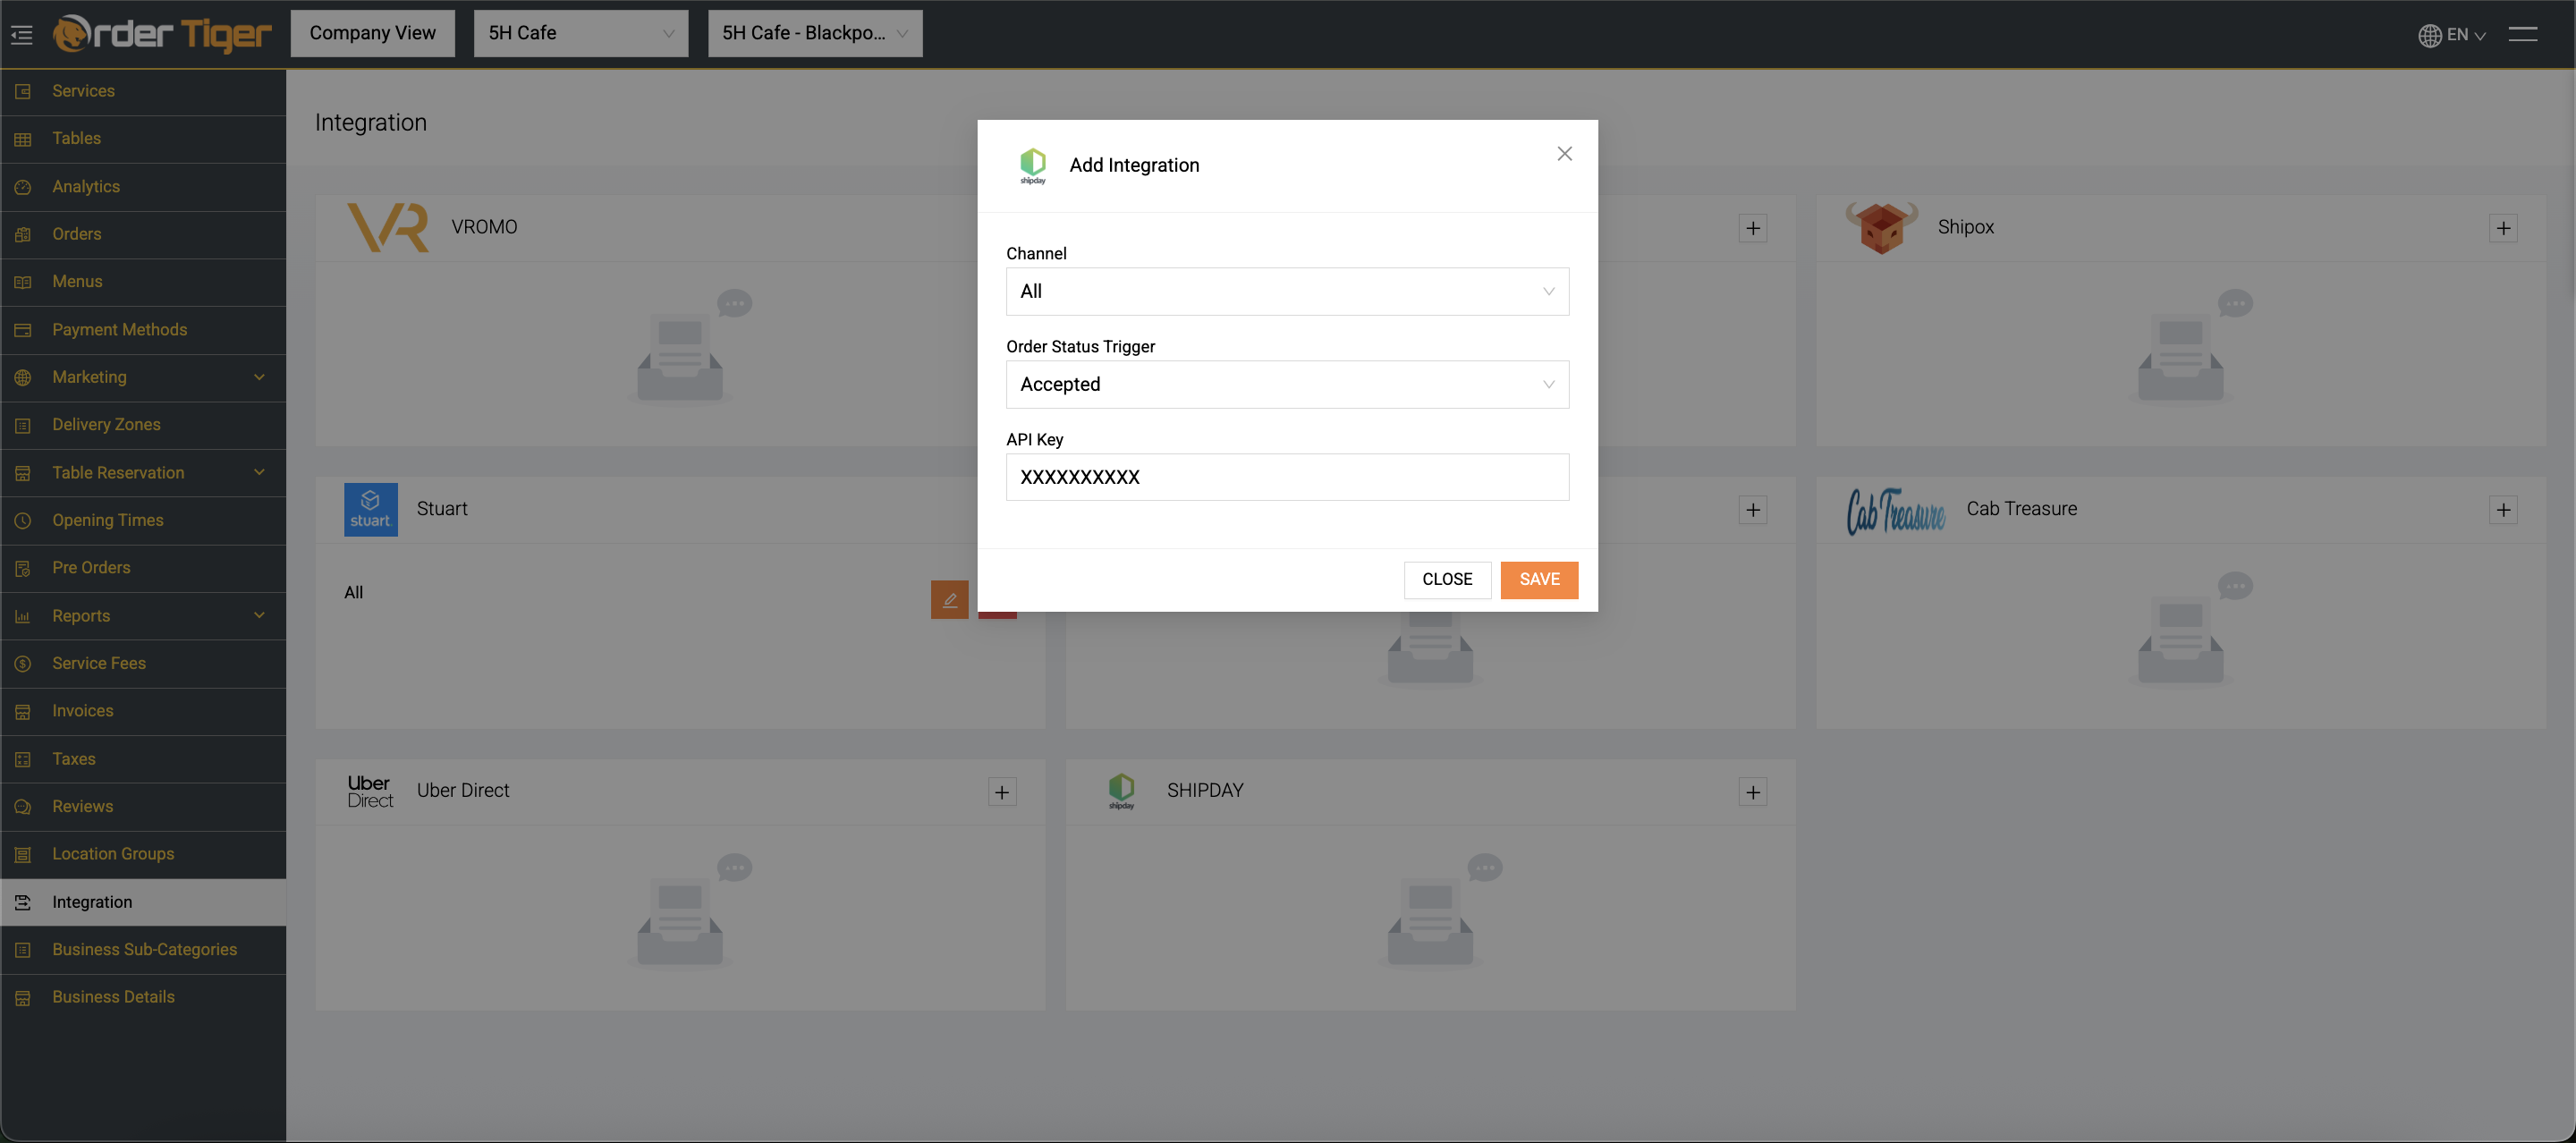Click the plus icon on Uber Direct card
The image size is (2576, 1143).
(x=1002, y=792)
